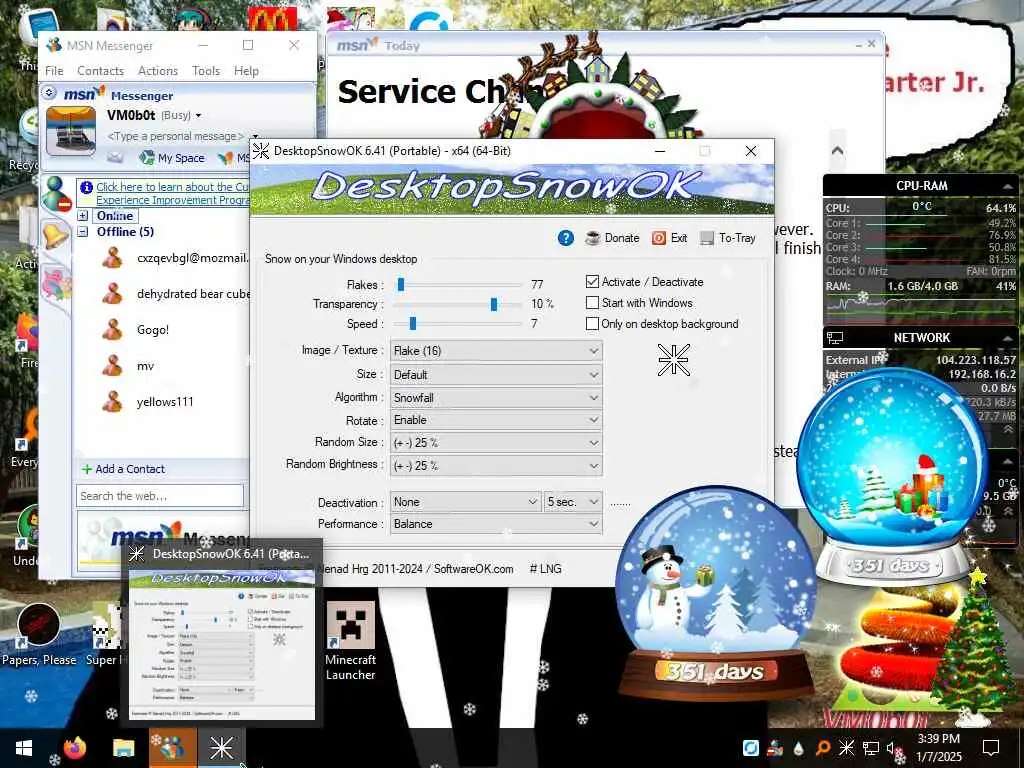Adjust the Flakes slider handle
Screen dimensions: 1024x768
pyautogui.click(x=401, y=285)
